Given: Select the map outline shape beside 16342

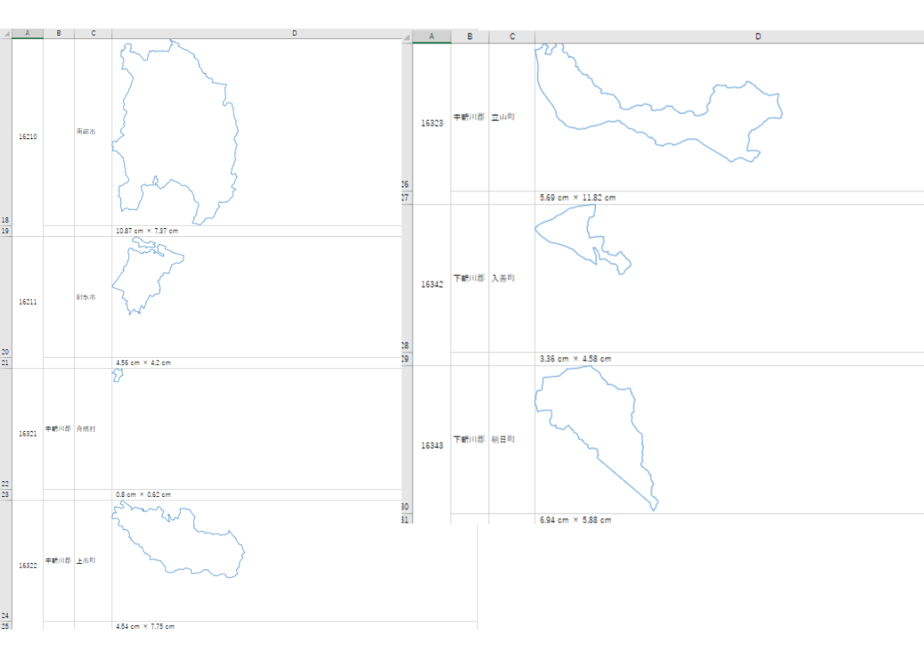Looking at the screenshot, I should [583, 240].
